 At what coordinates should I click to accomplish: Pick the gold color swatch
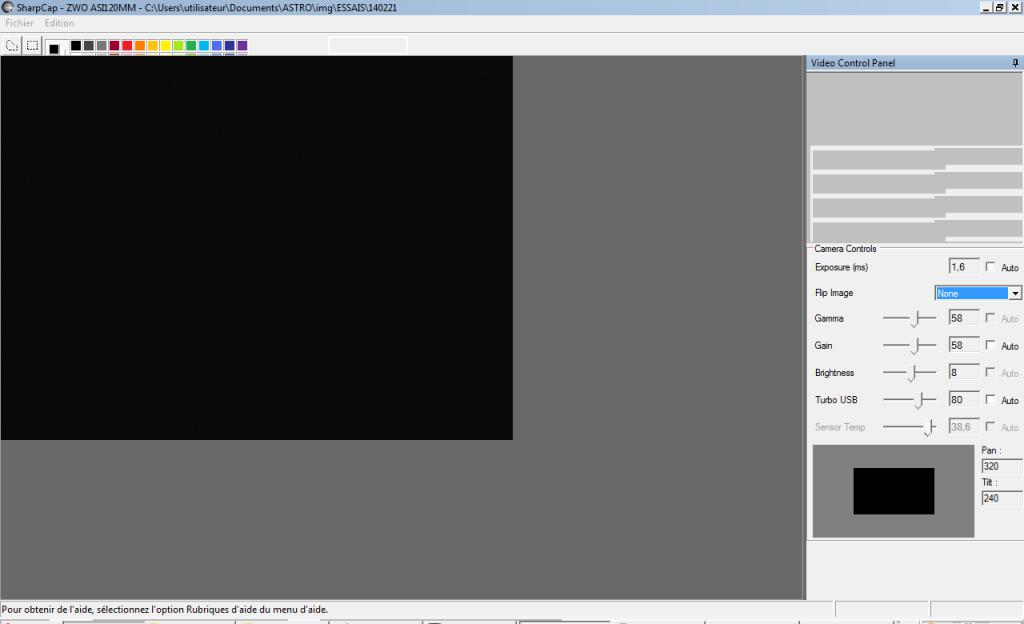coord(153,46)
